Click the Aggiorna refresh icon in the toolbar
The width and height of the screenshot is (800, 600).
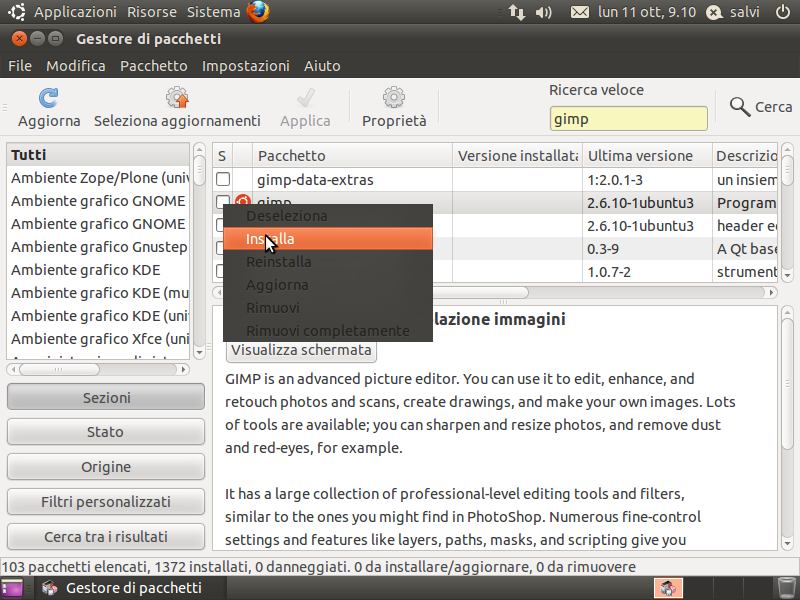(48, 98)
